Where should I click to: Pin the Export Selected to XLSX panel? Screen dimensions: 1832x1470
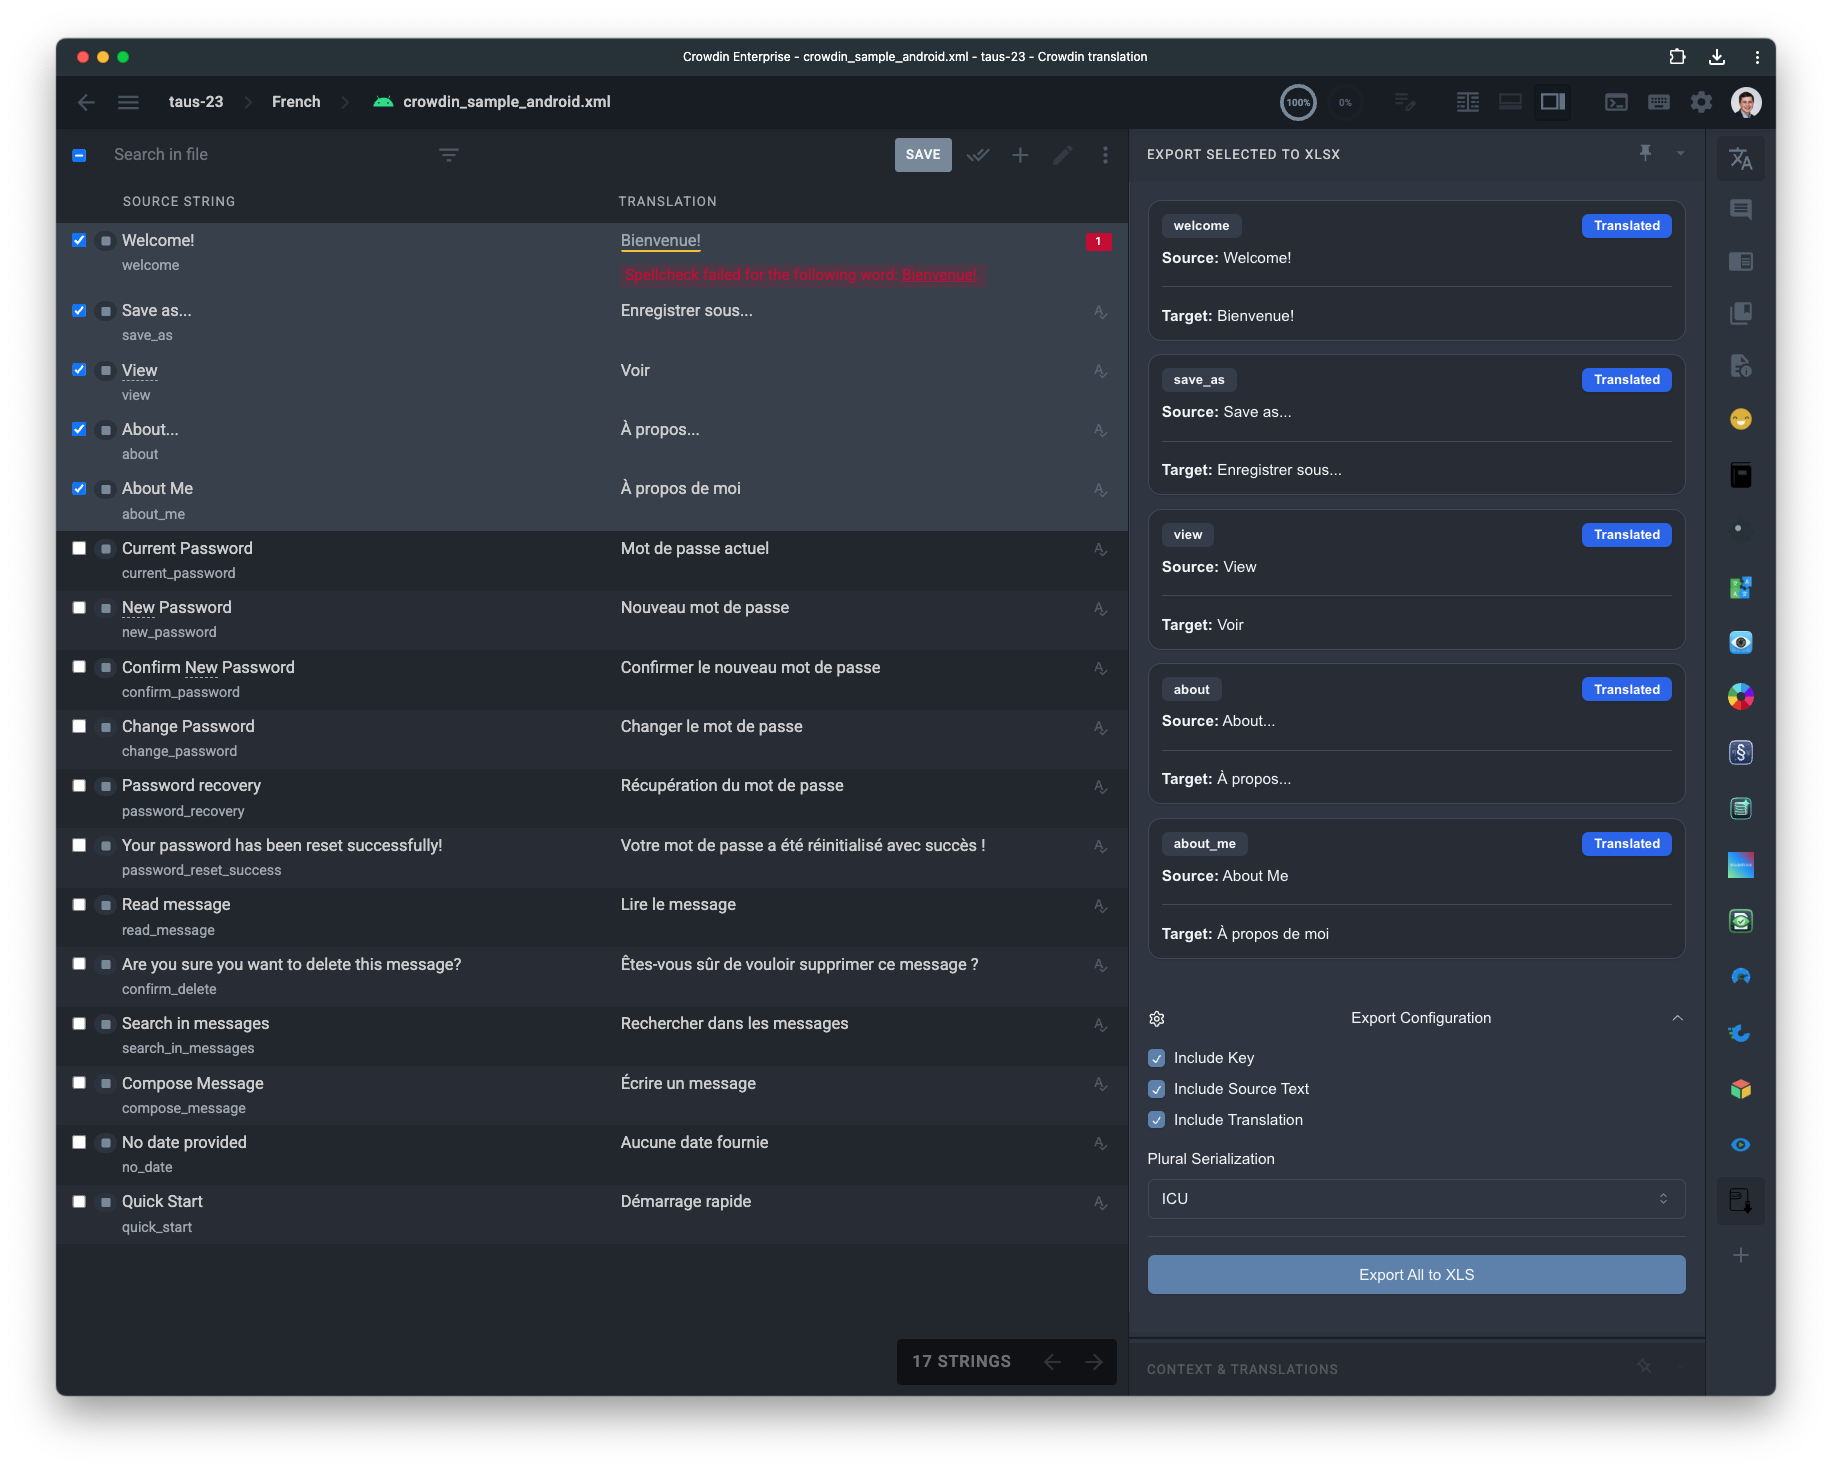tap(1645, 153)
